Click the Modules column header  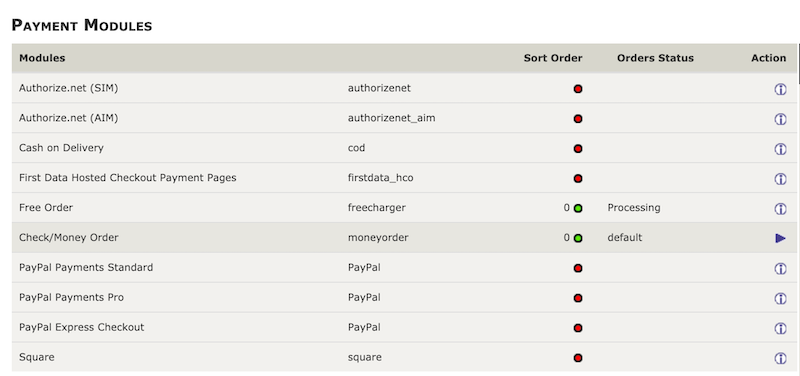point(42,58)
